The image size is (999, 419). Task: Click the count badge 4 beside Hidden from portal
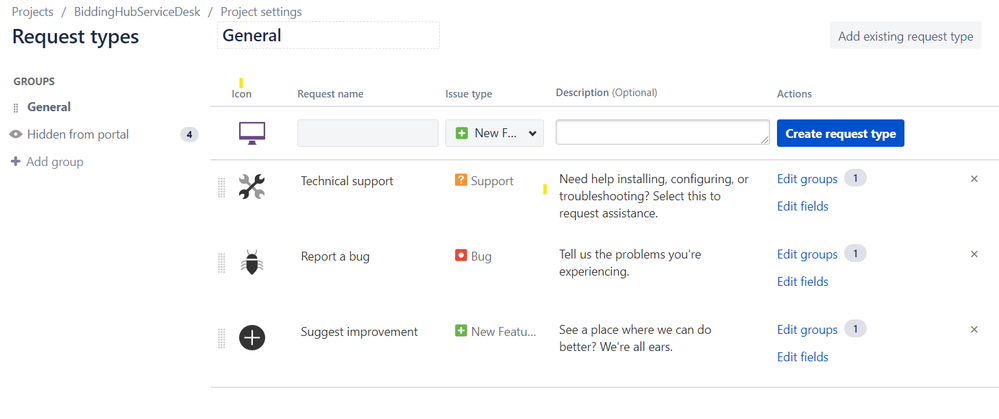(x=189, y=134)
